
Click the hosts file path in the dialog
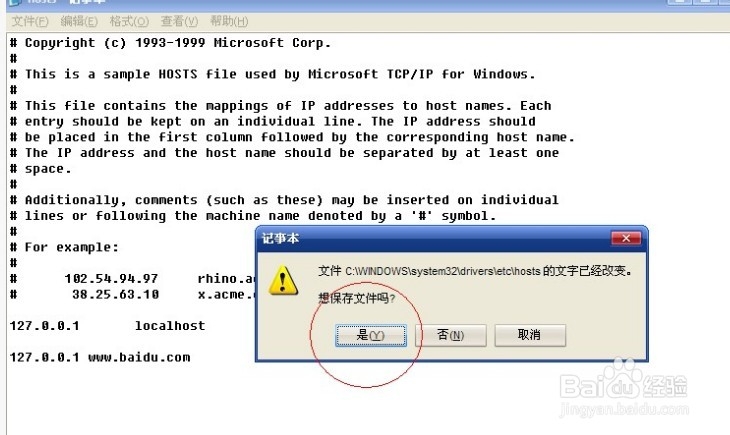[442, 271]
